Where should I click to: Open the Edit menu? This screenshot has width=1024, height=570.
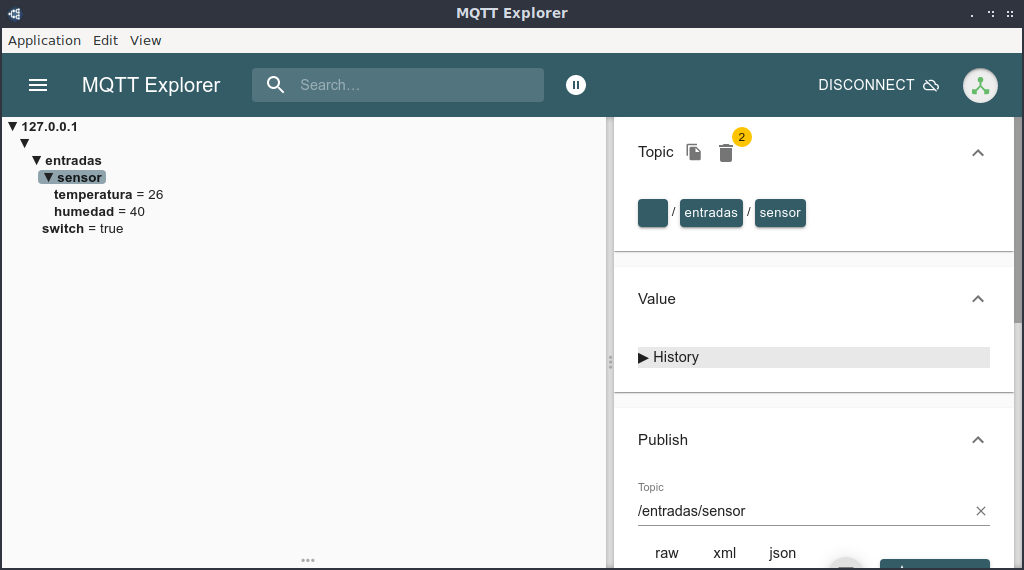click(105, 40)
